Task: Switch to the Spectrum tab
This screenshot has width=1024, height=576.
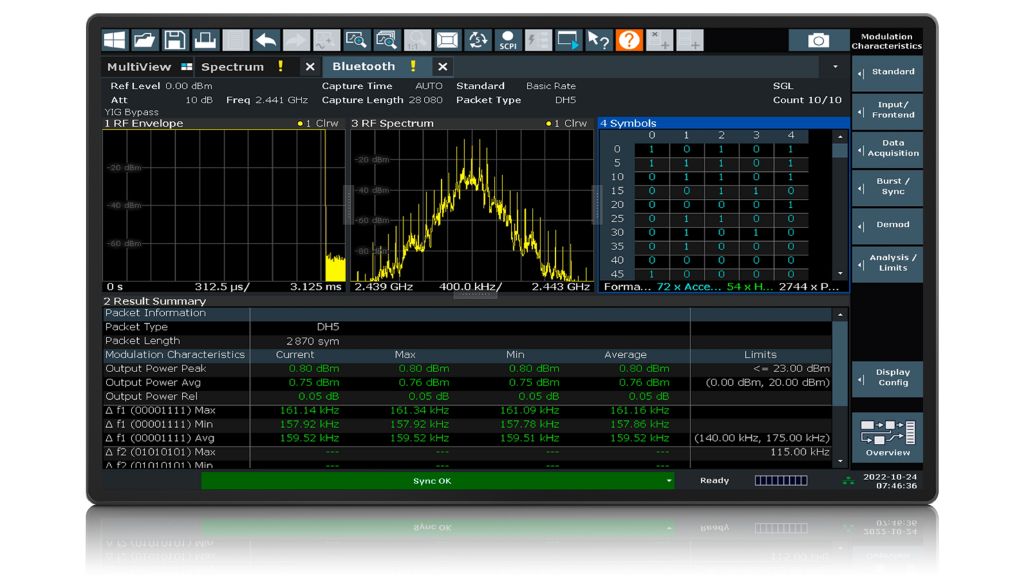Action: coord(232,67)
